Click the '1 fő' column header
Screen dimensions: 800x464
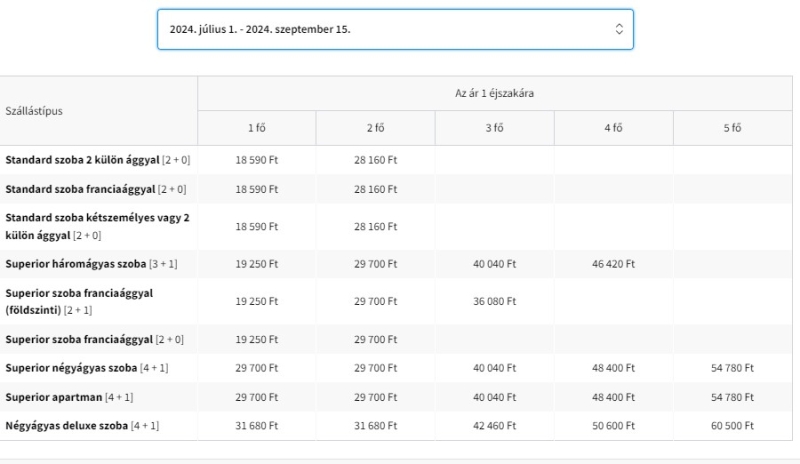257,128
